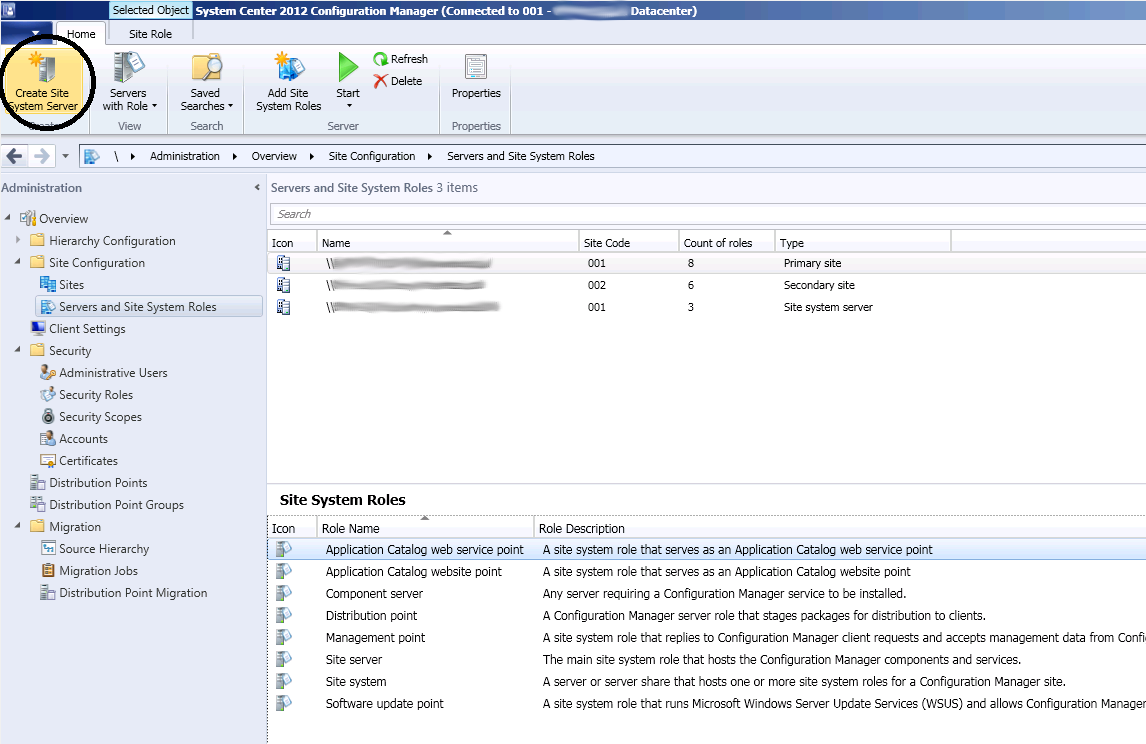Screen dimensions: 1146x744
Task: Click Add Site System Roles icon
Action: click(289, 67)
